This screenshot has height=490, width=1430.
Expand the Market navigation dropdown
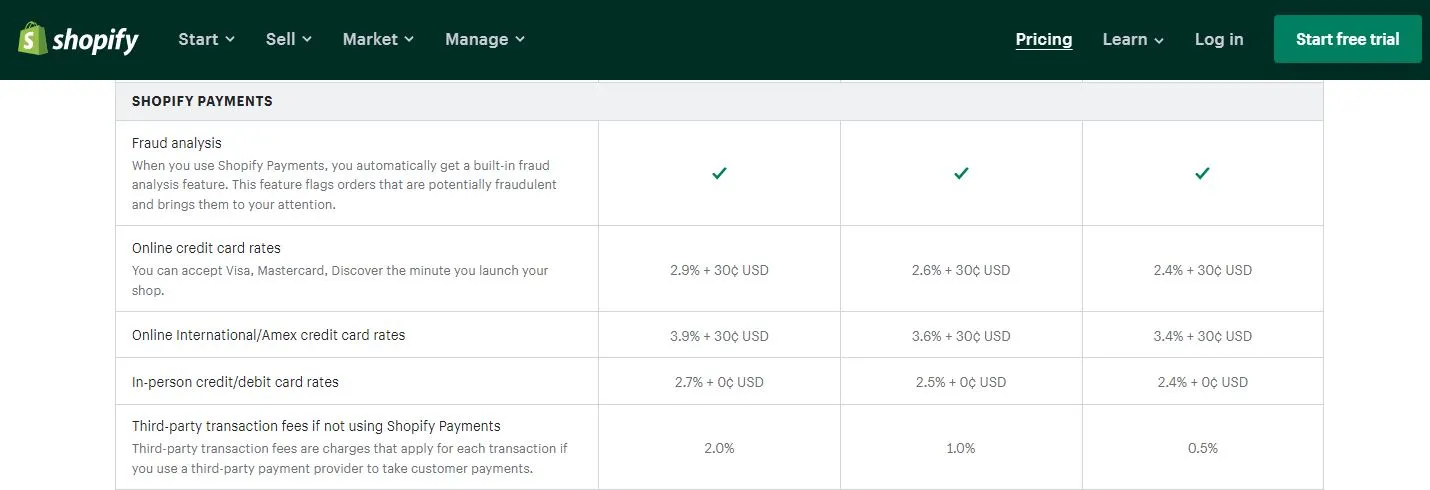tap(377, 39)
